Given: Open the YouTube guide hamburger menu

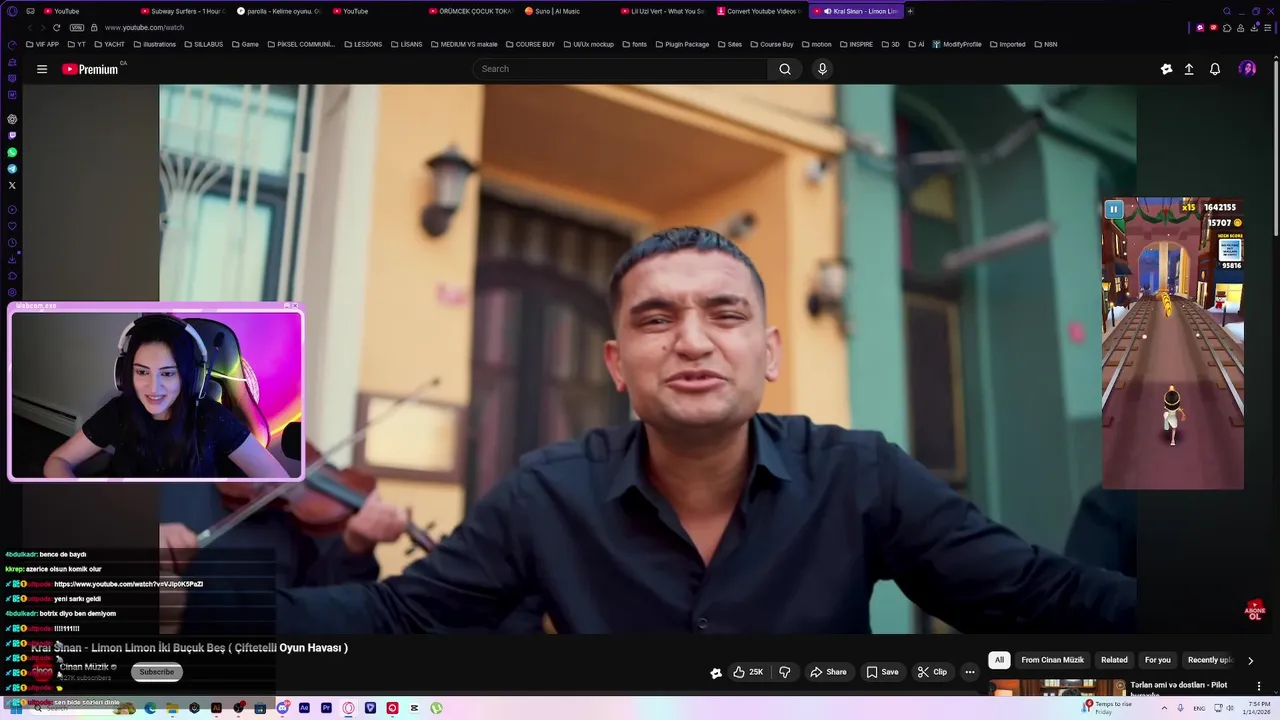Looking at the screenshot, I should click(42, 69).
